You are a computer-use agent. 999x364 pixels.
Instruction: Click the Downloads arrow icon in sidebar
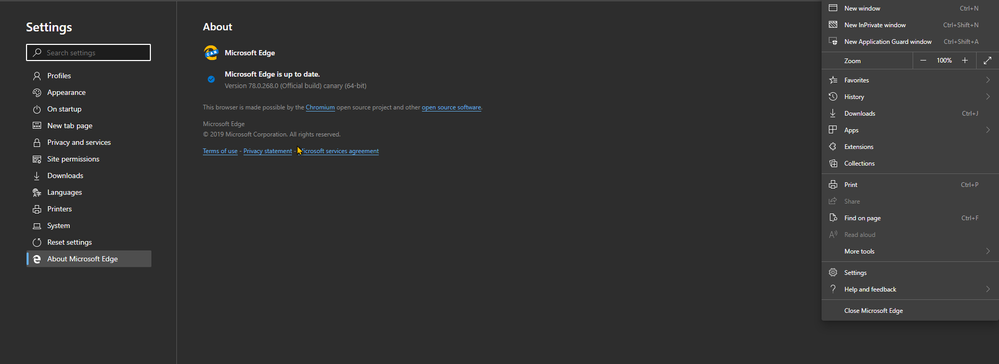36,175
